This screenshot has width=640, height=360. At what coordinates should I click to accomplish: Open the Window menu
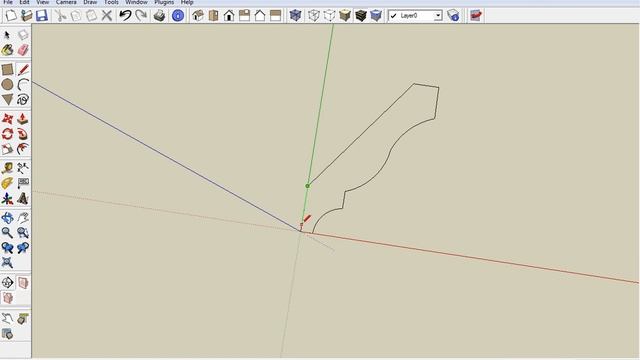(136, 2)
